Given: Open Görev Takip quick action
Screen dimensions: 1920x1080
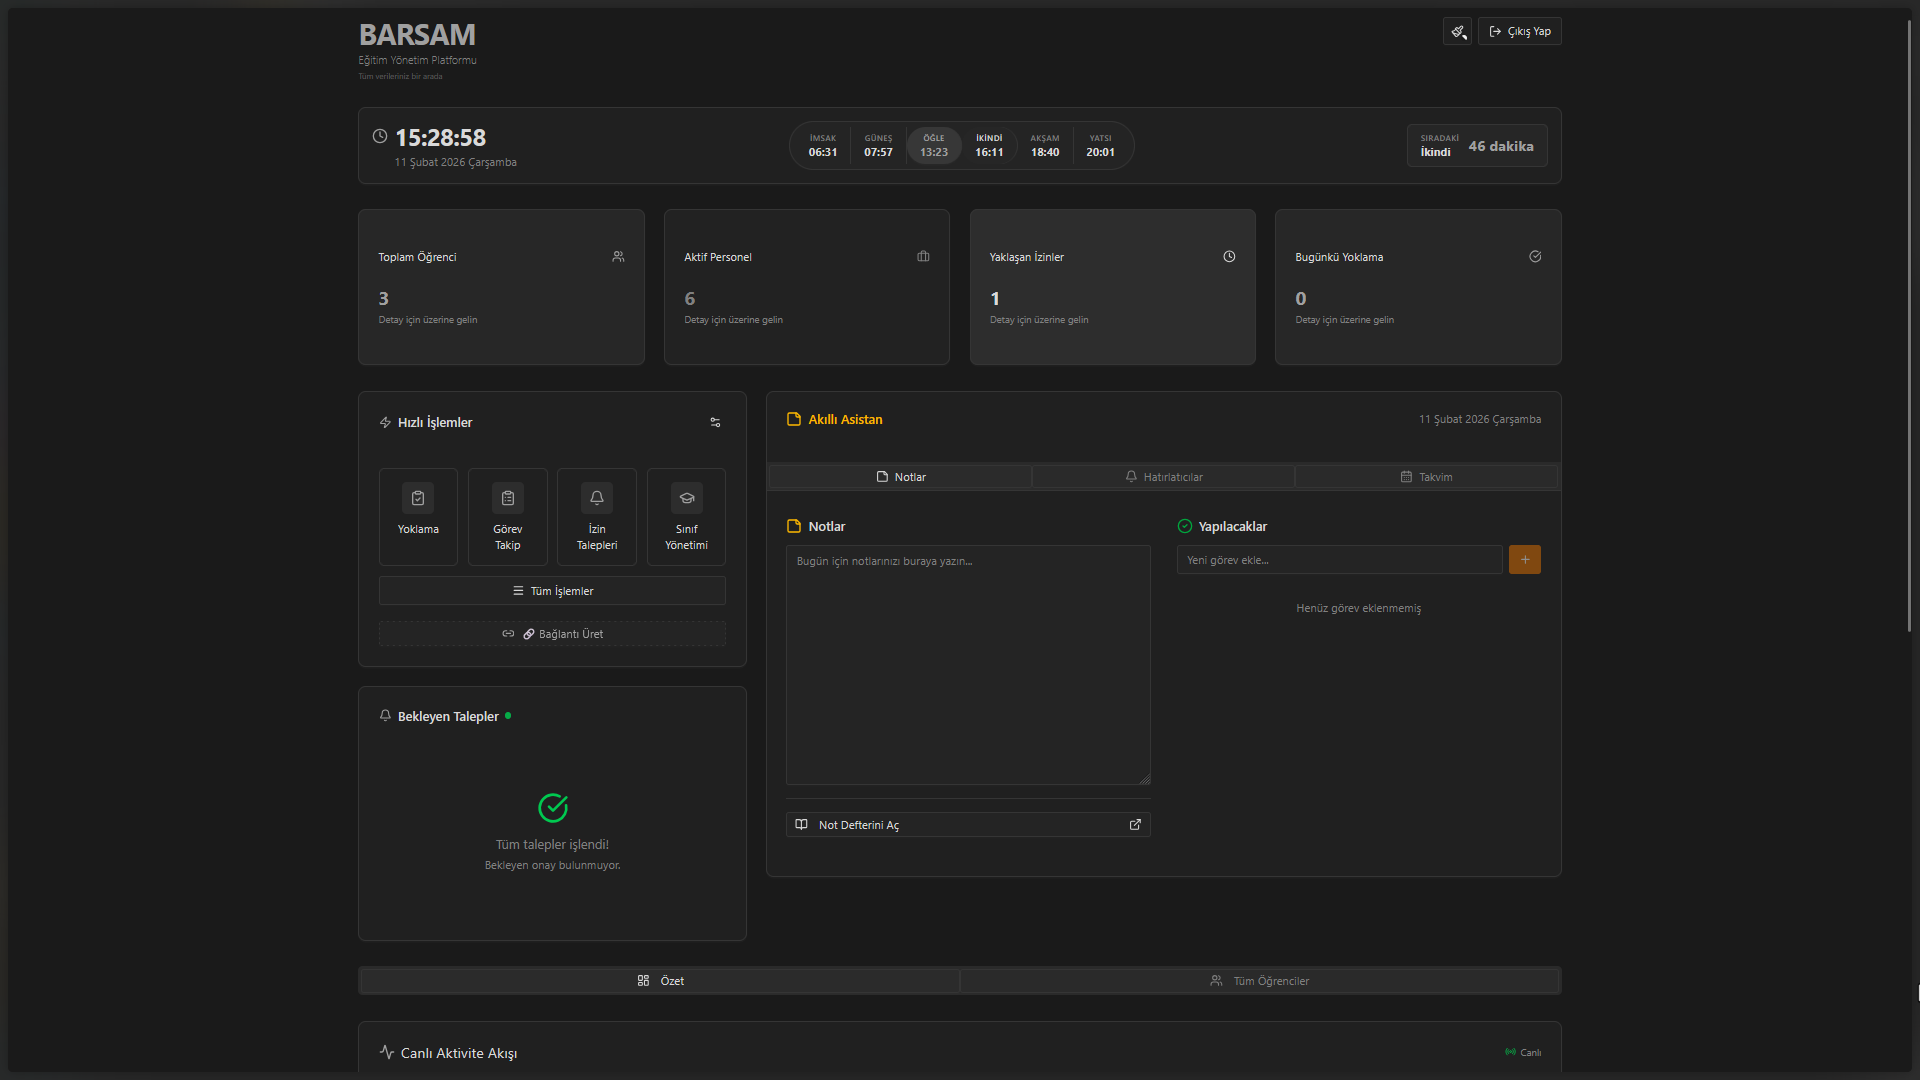Looking at the screenshot, I should (507, 516).
